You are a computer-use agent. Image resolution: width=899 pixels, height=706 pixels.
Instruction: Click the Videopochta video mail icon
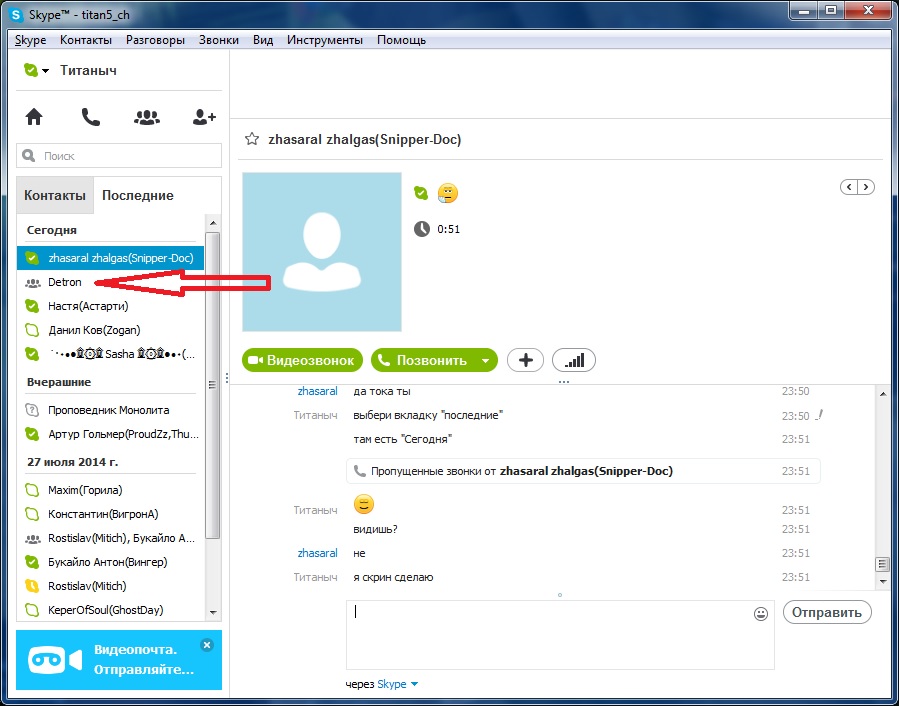55,661
